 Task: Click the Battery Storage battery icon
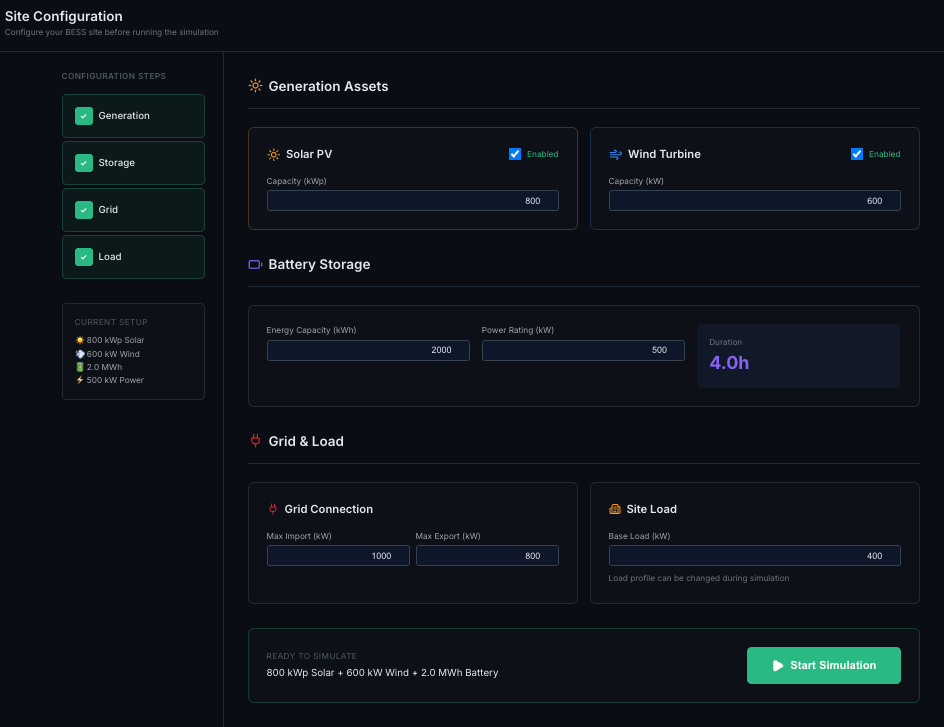pyautogui.click(x=255, y=265)
